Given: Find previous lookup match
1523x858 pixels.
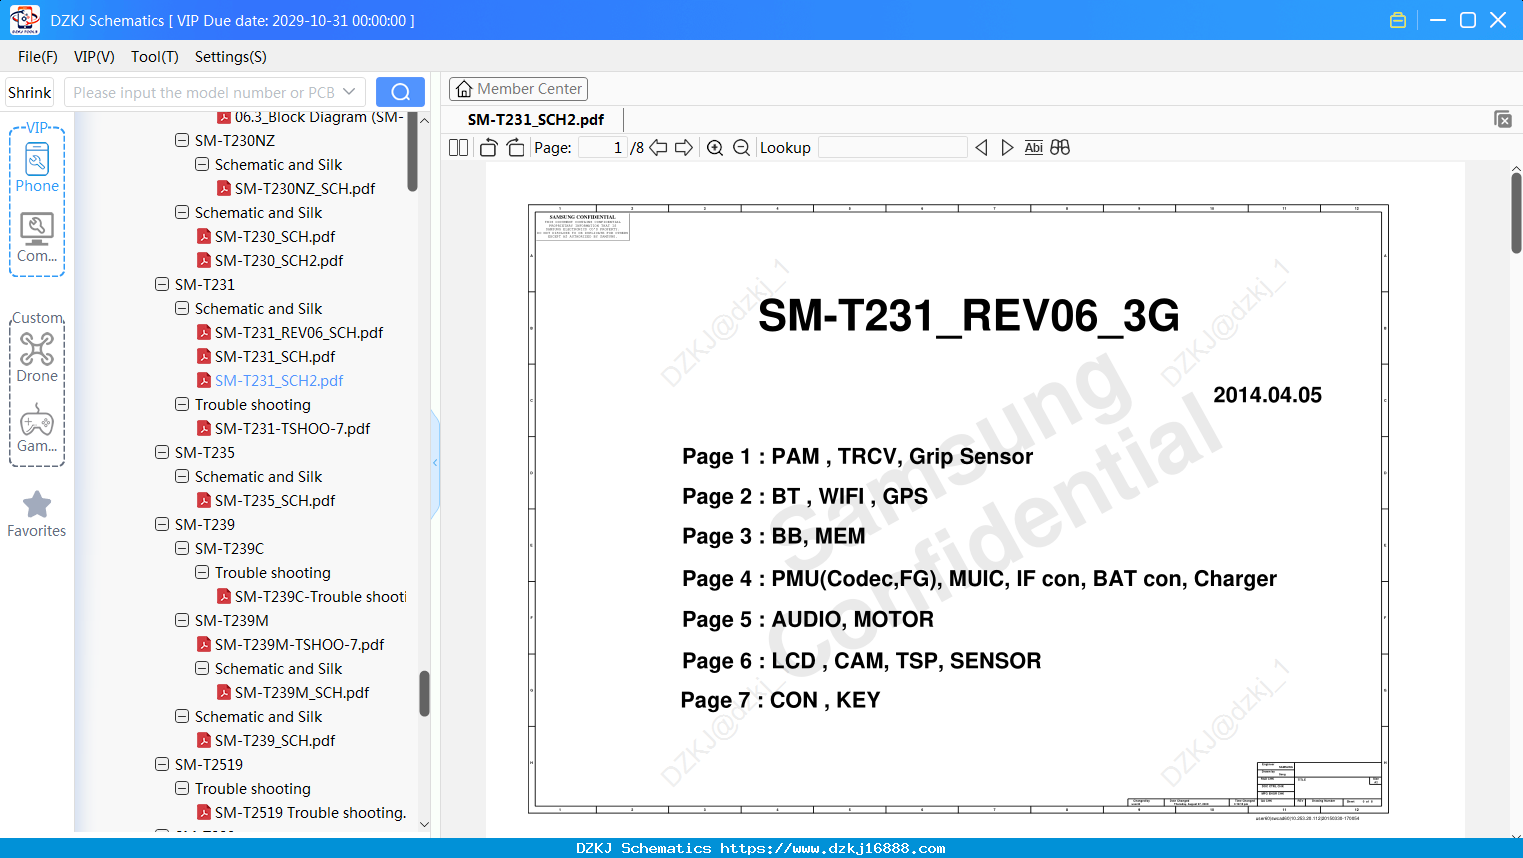Looking at the screenshot, I should click(x=981, y=147).
